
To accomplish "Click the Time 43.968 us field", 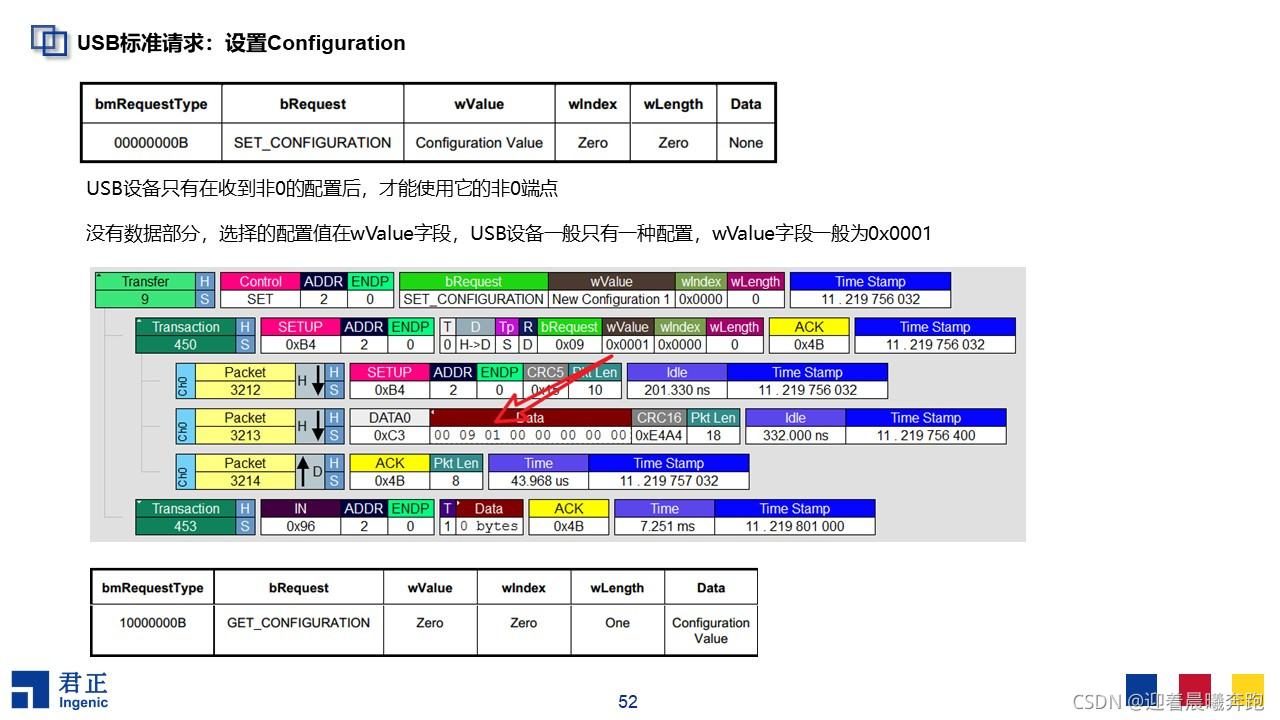I will point(538,472).
